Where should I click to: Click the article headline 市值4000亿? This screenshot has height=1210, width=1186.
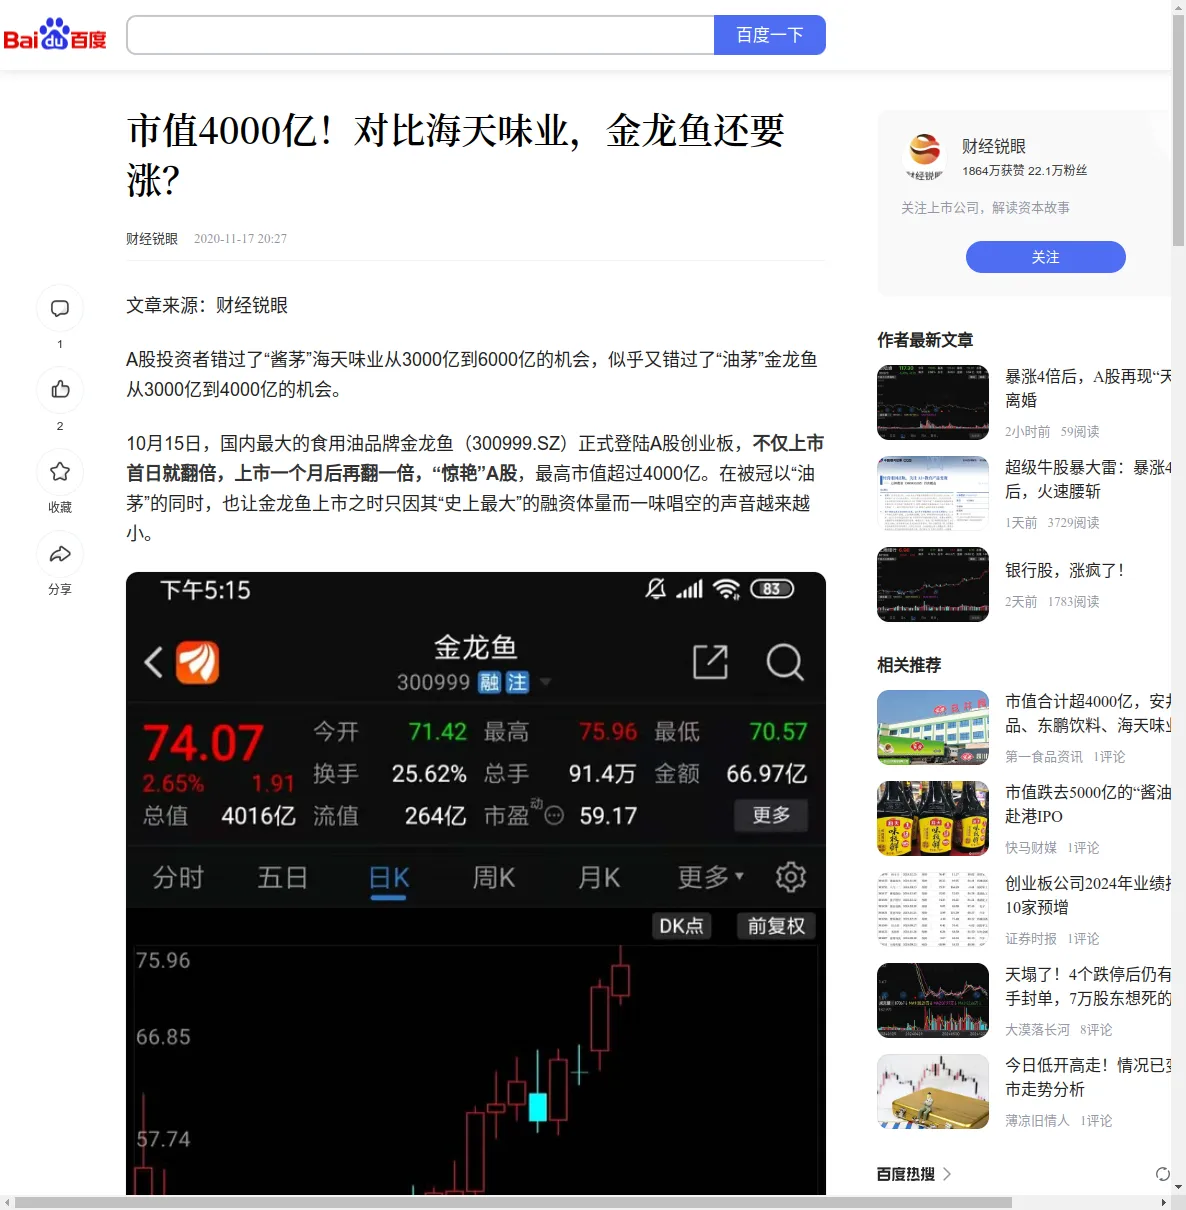[x=456, y=155]
